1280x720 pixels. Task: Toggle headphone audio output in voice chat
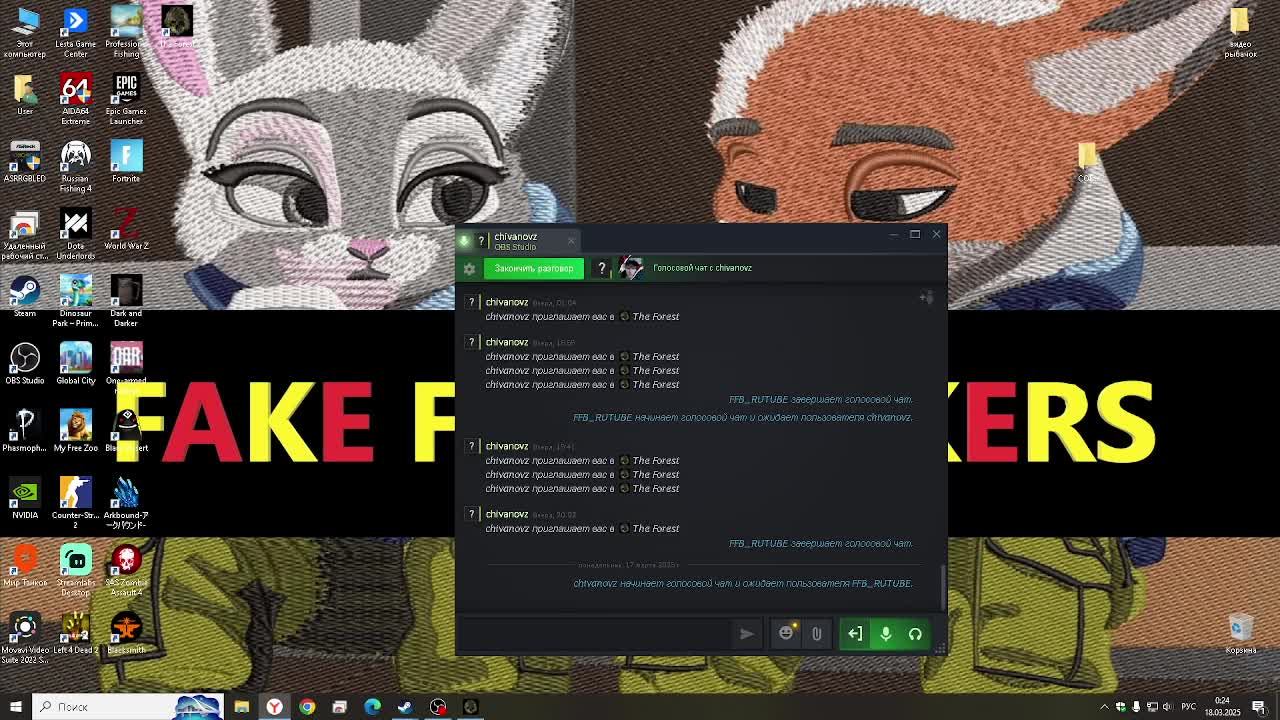[915, 634]
